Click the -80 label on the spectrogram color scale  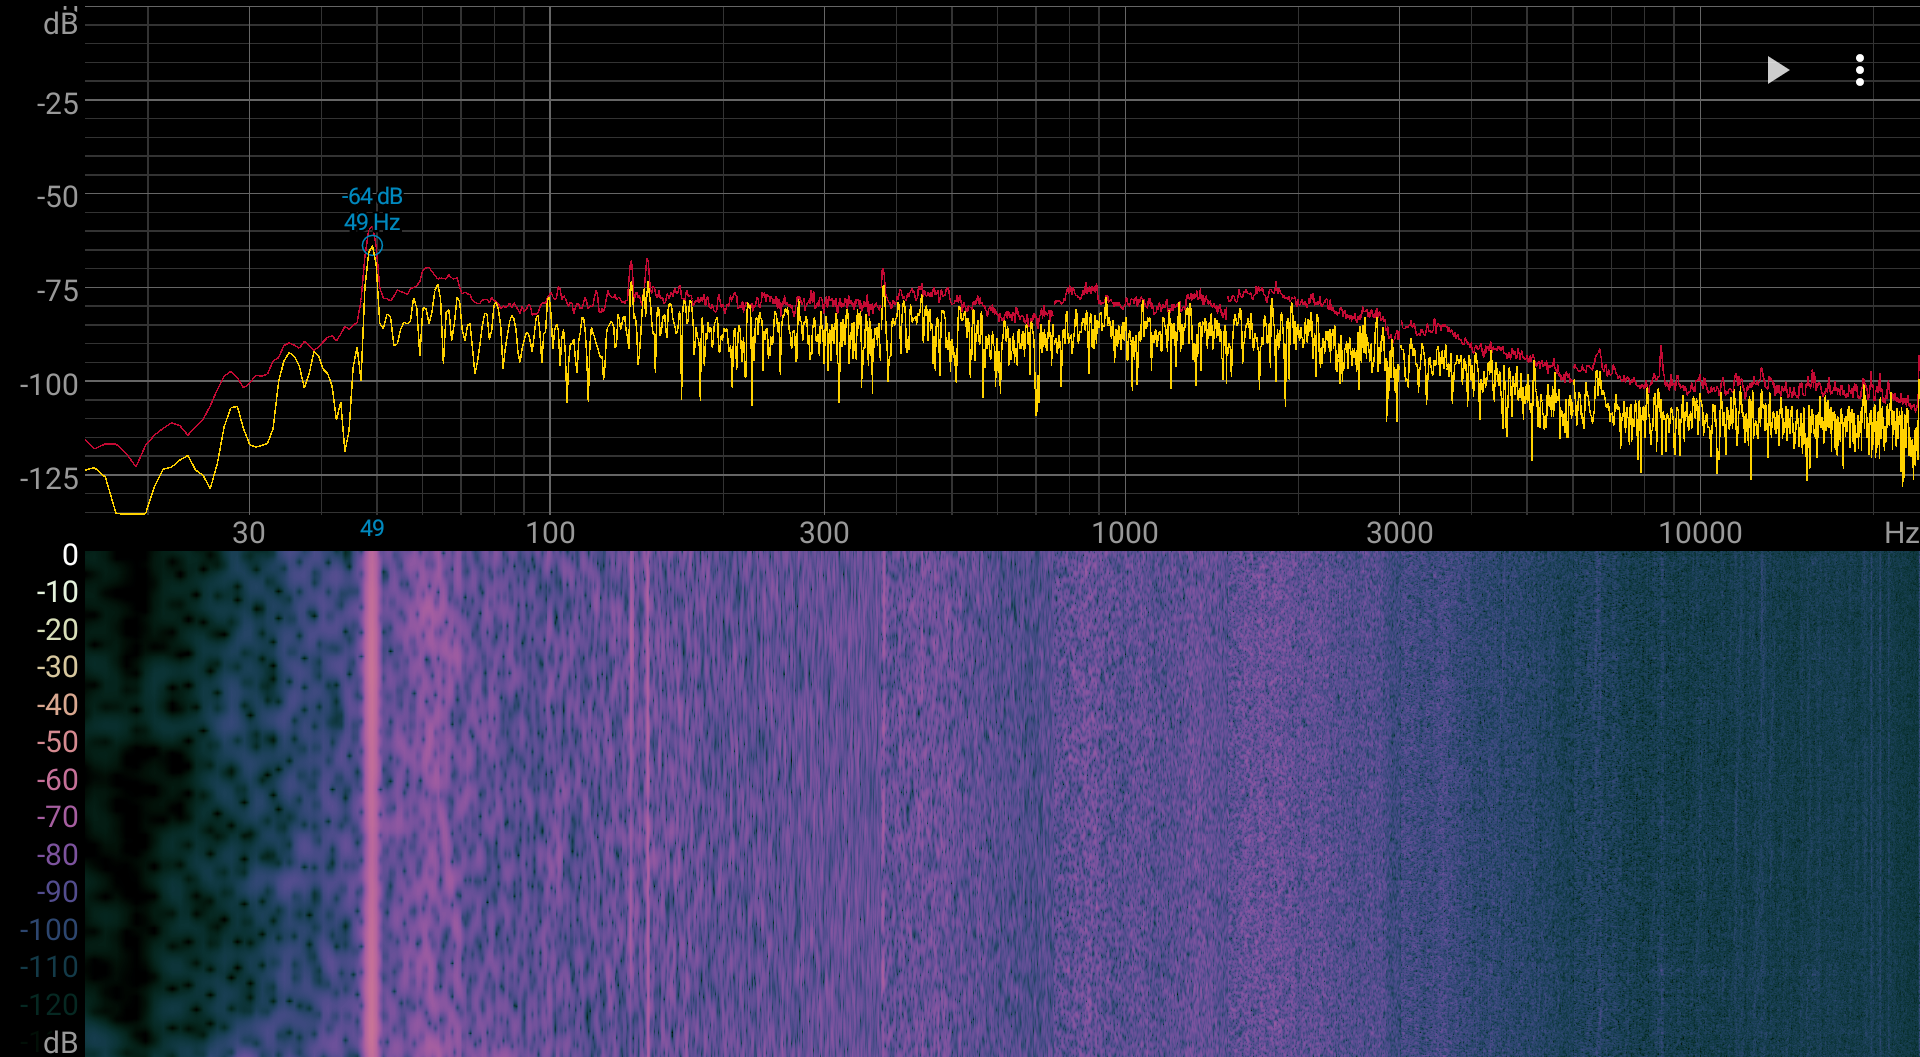(57, 855)
